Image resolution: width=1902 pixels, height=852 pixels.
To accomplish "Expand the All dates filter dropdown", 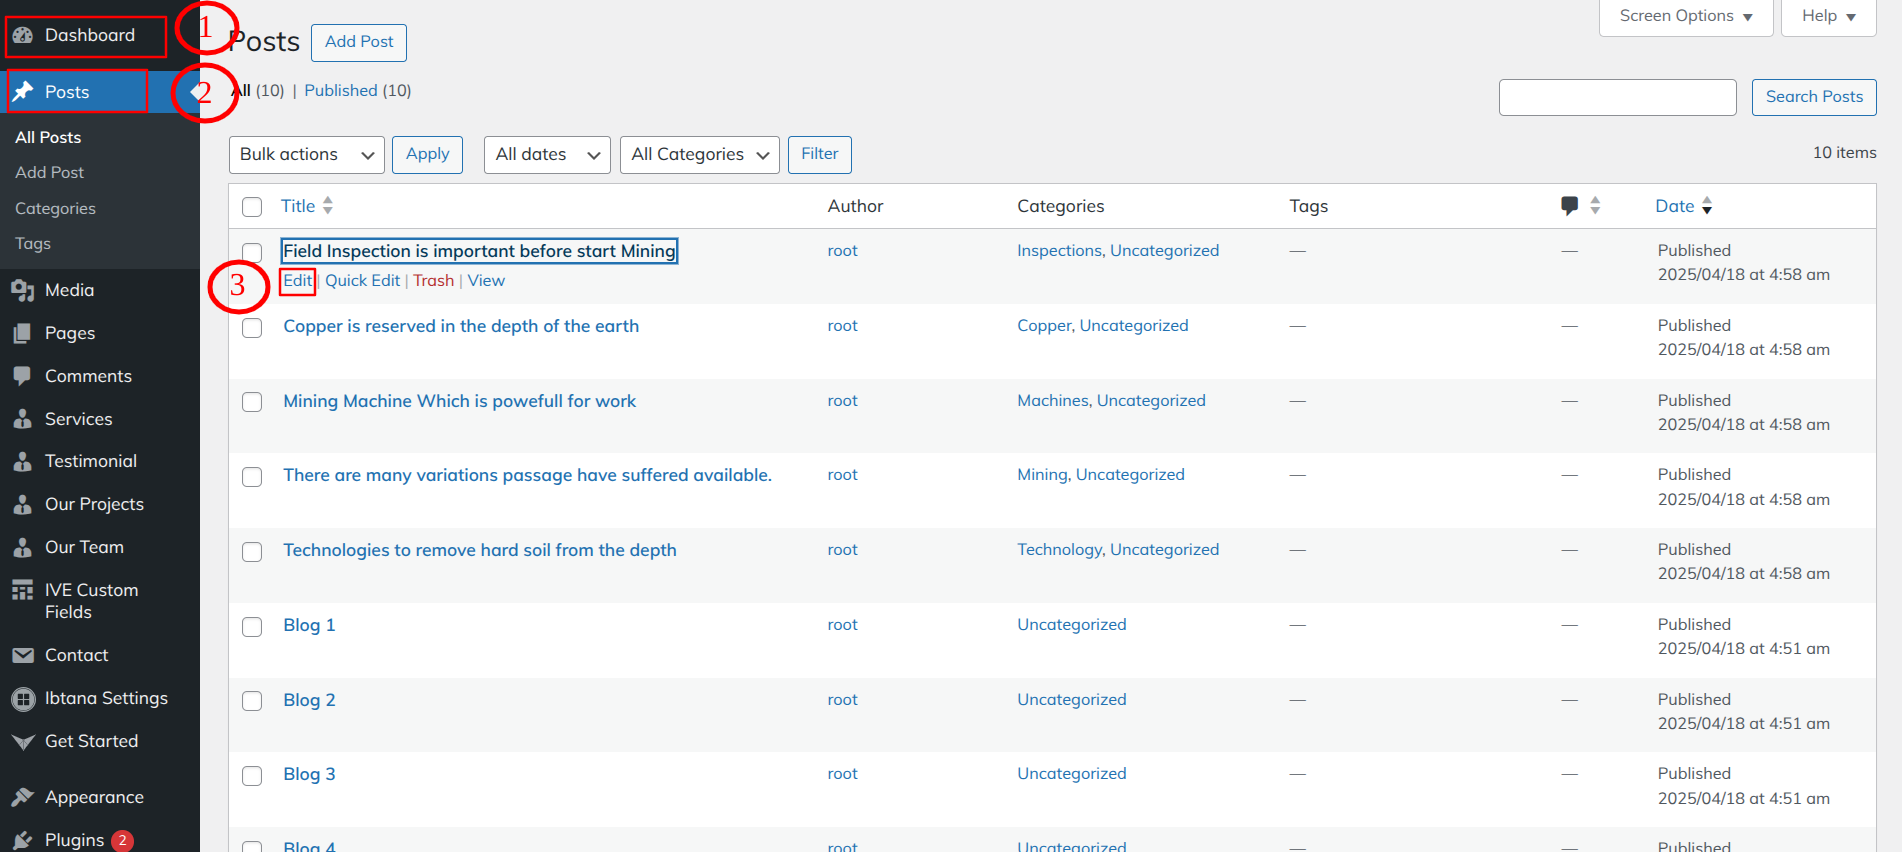I will (546, 155).
